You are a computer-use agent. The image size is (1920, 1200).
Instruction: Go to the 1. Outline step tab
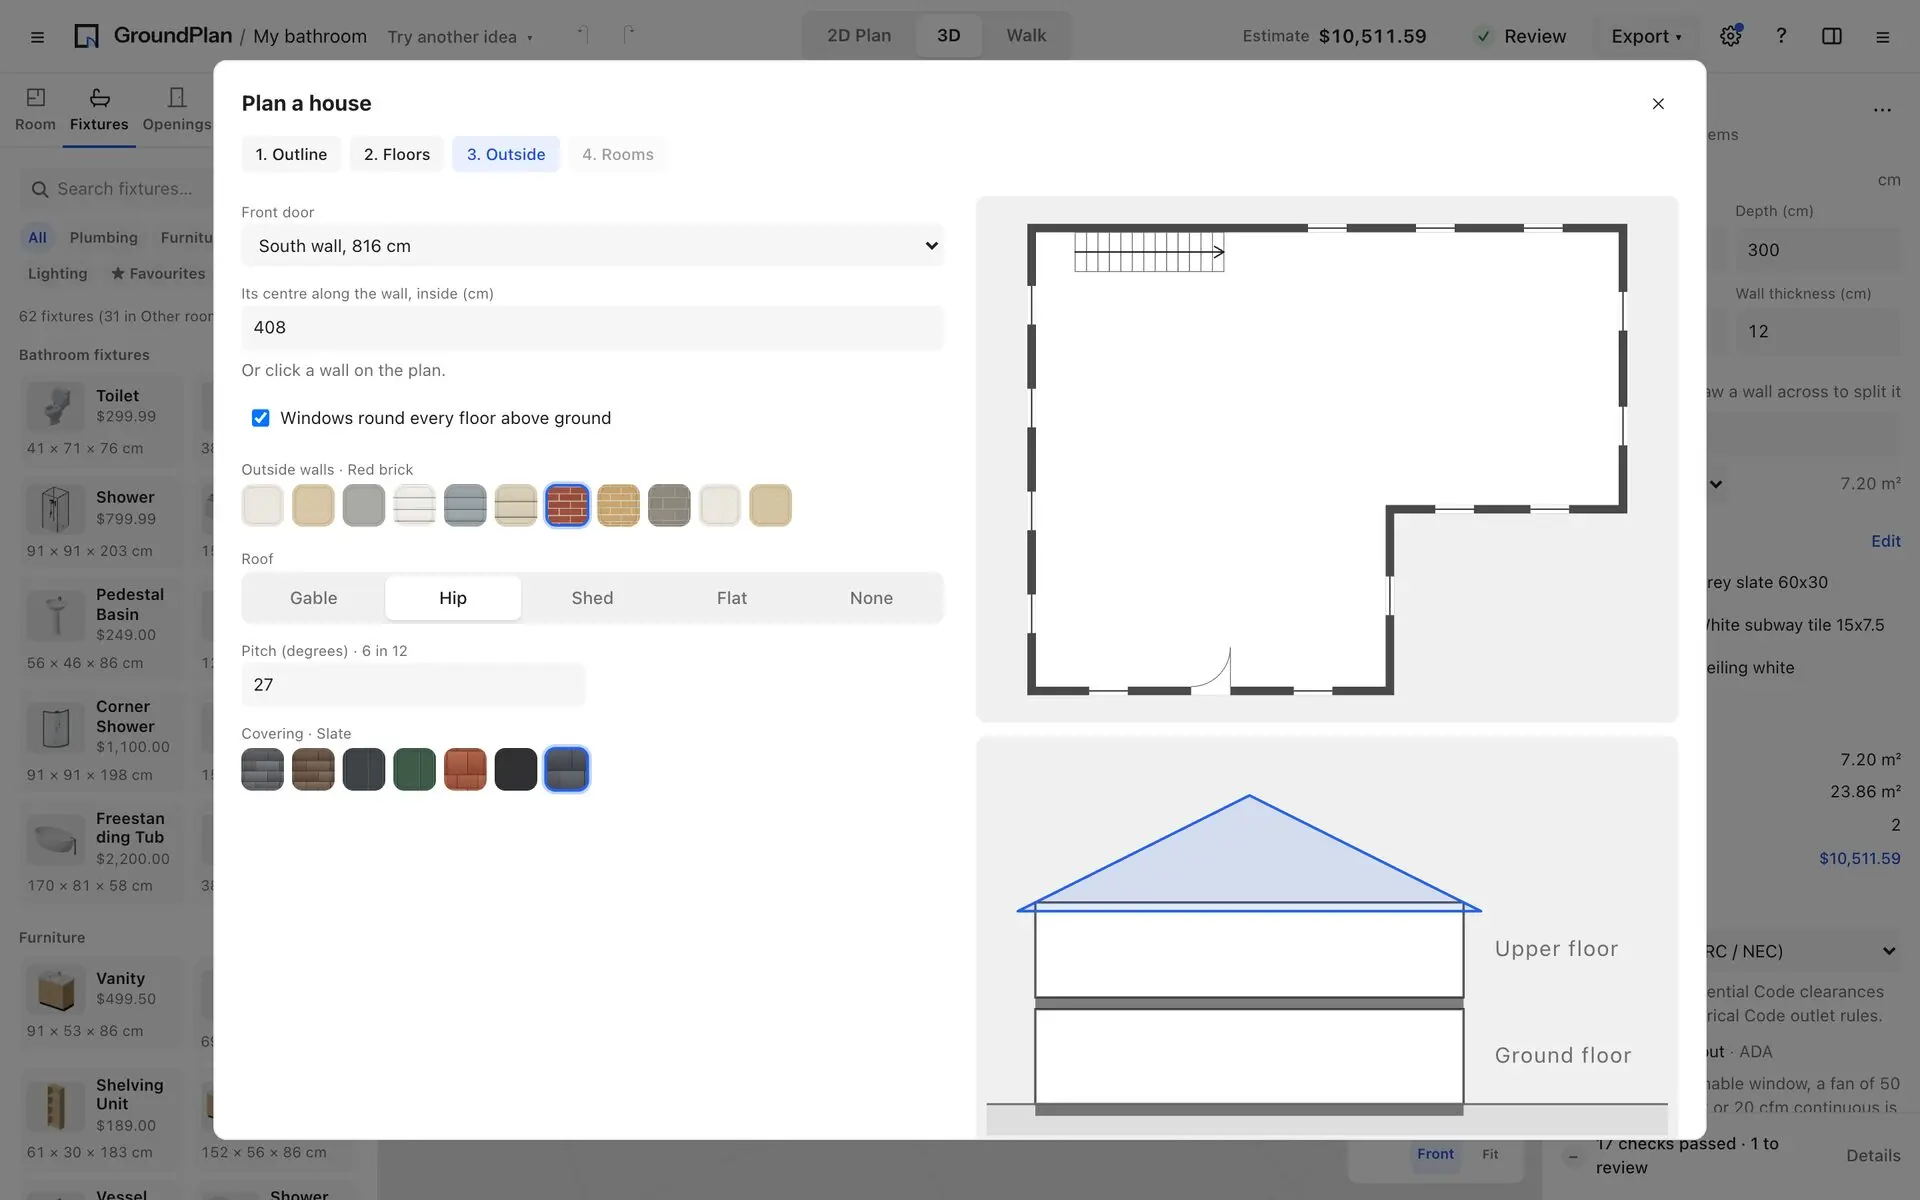(291, 154)
